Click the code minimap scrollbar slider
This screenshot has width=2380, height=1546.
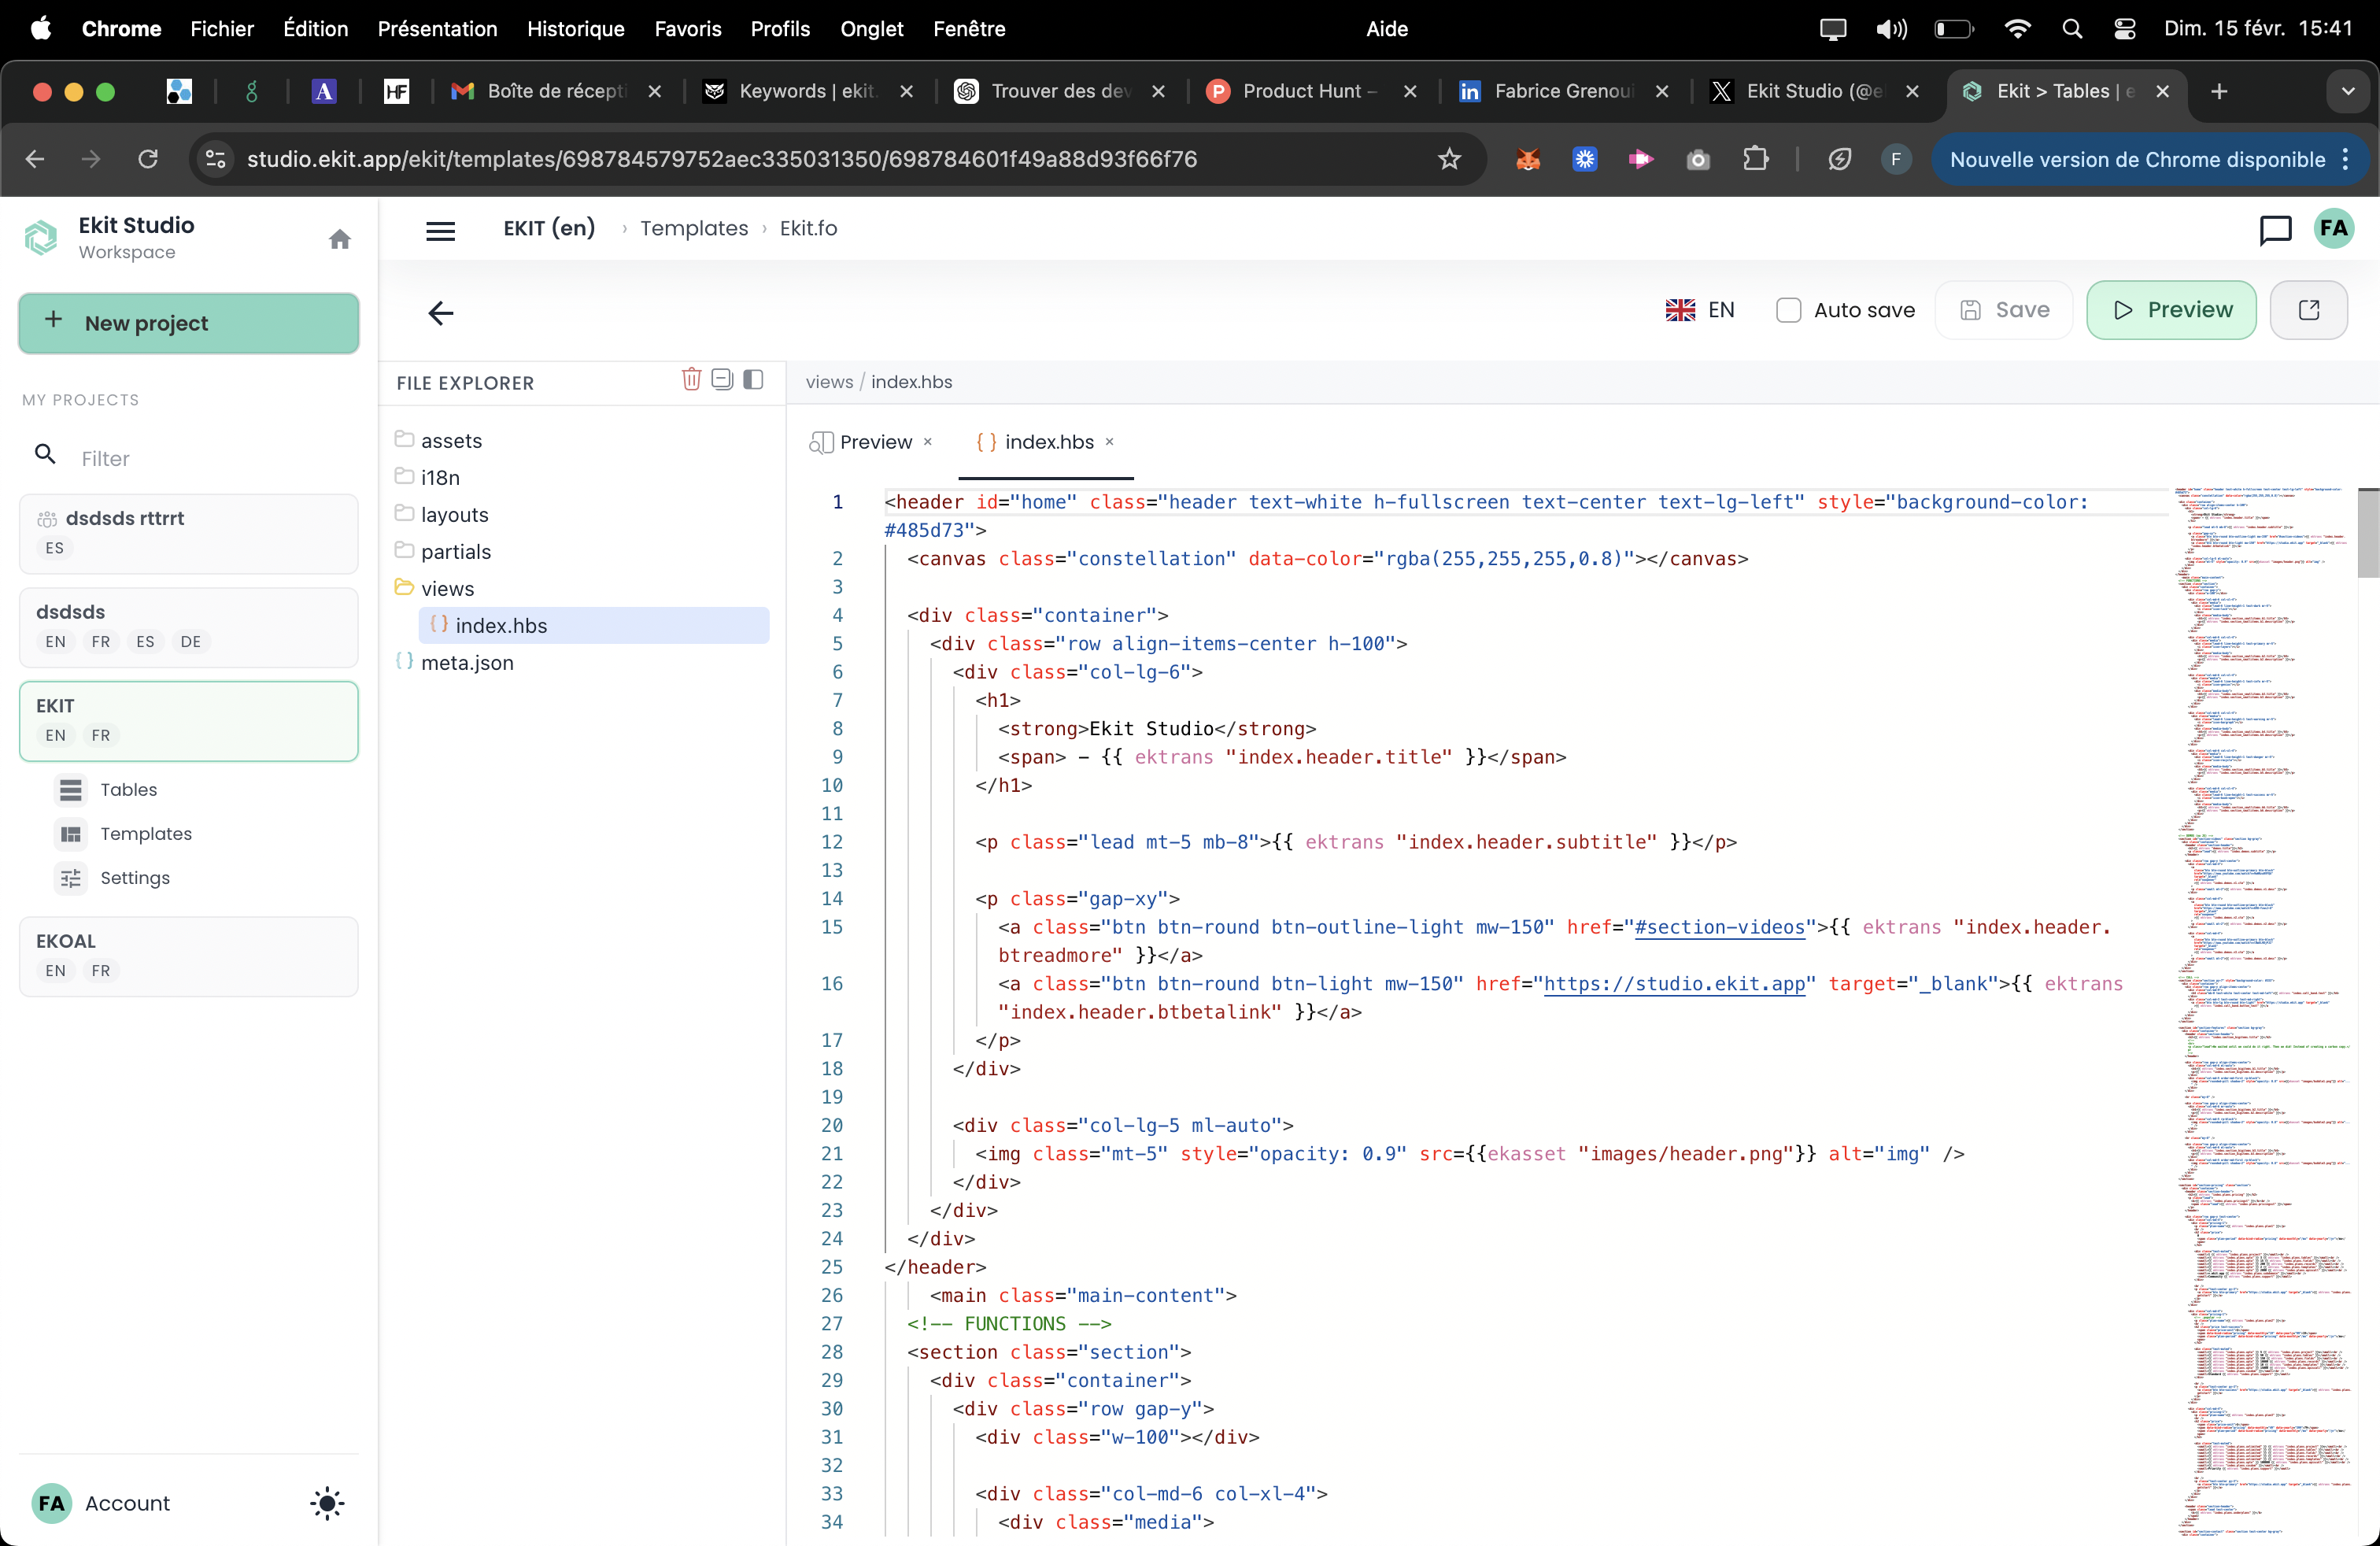point(2367,533)
